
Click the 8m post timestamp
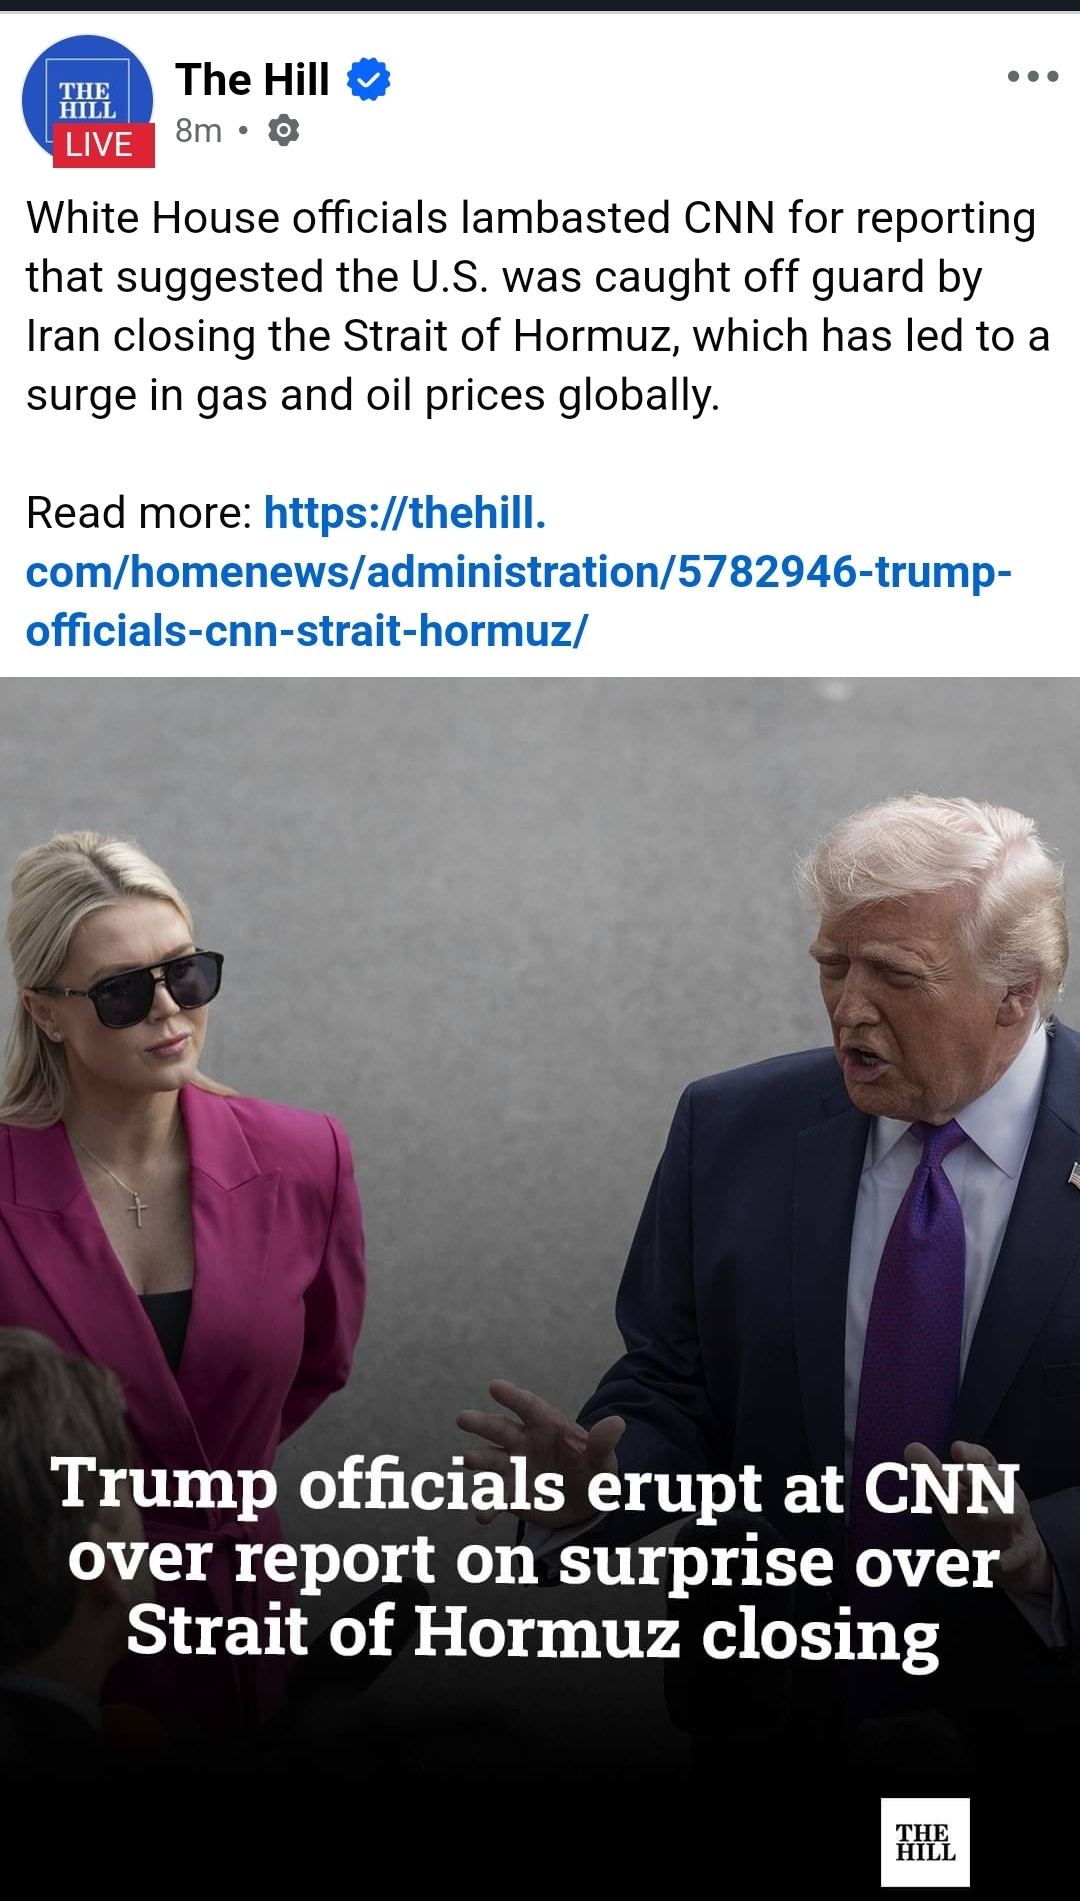[x=198, y=130]
